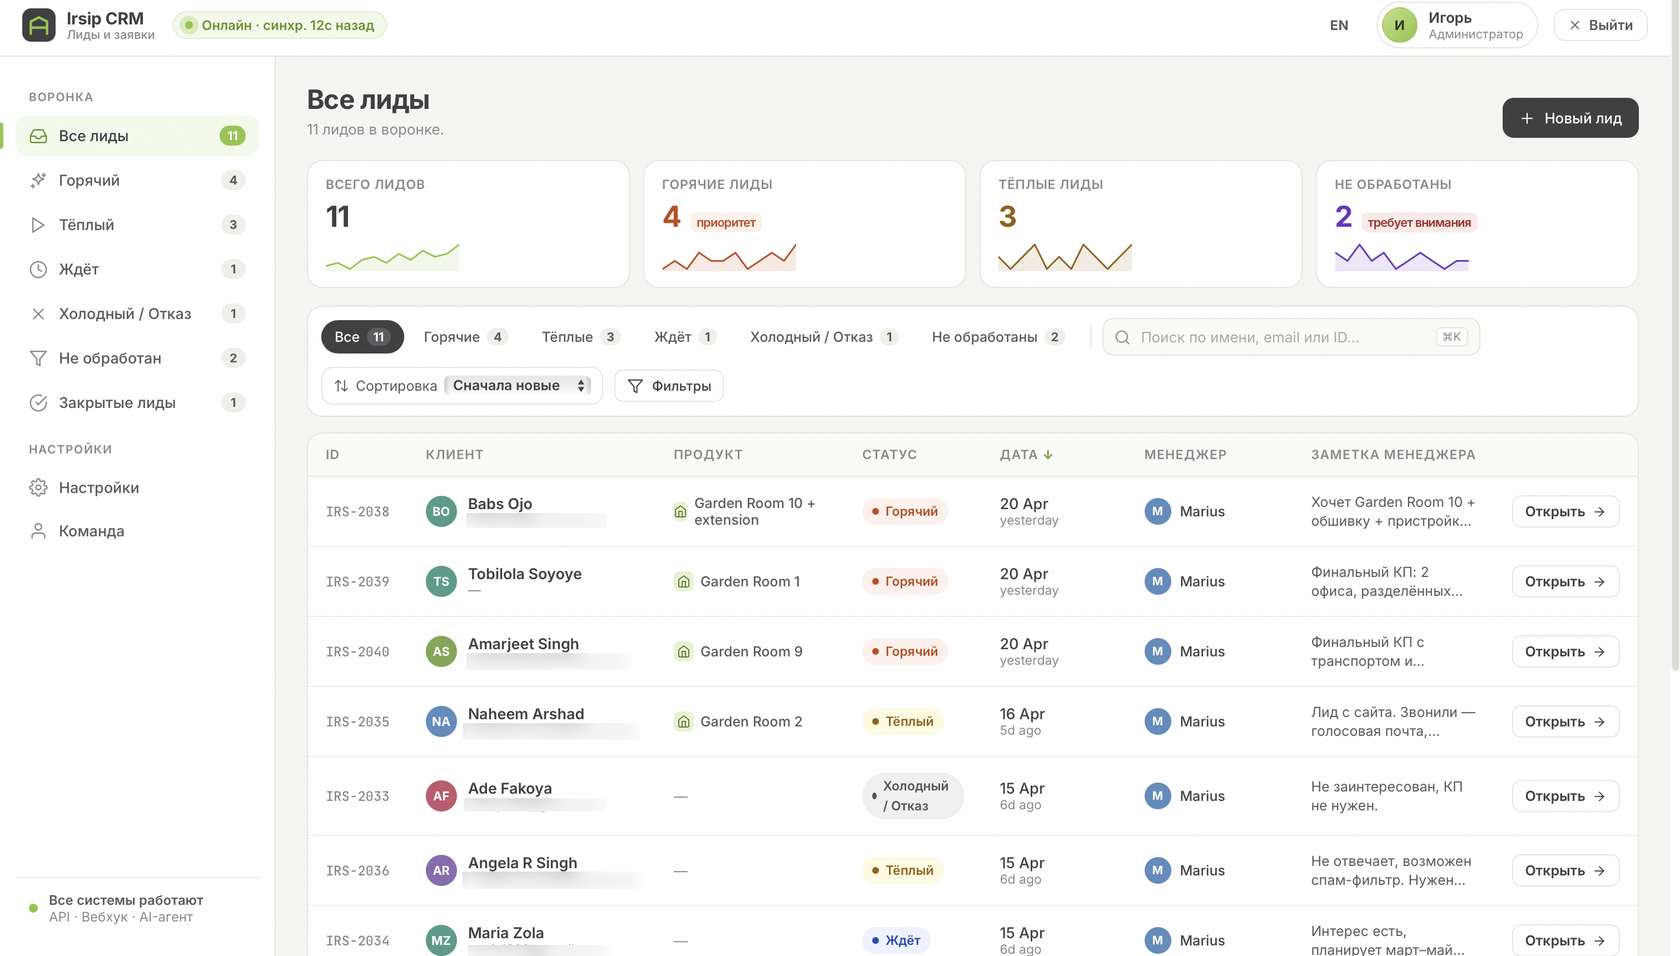The image size is (1680, 956).
Task: Click the Настройки gear icon
Action: (x=38, y=488)
